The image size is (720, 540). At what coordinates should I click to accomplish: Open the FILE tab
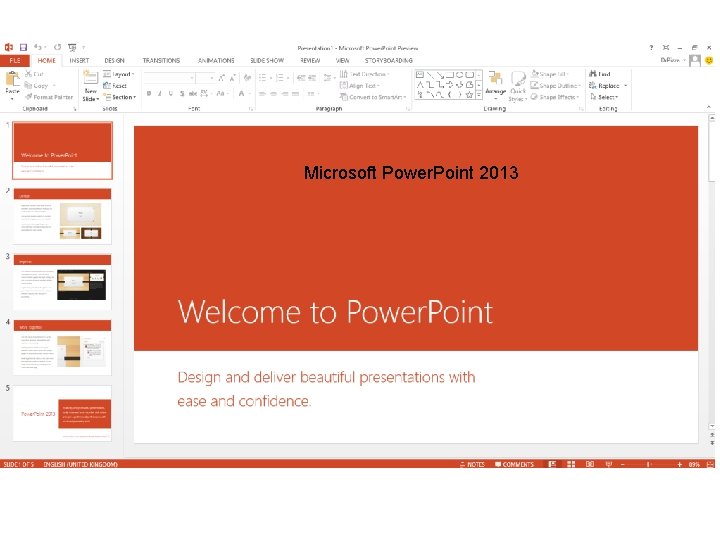click(15, 60)
